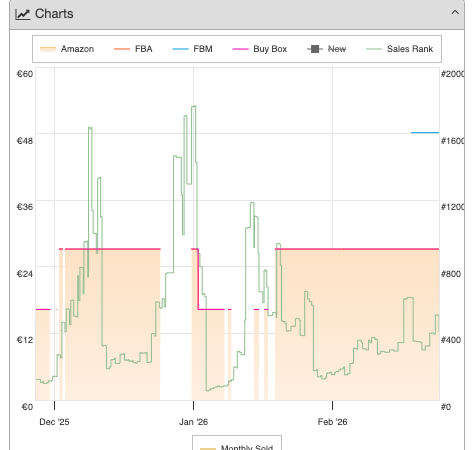
Task: Click the Dec '25 axis label
Action: coord(54,422)
